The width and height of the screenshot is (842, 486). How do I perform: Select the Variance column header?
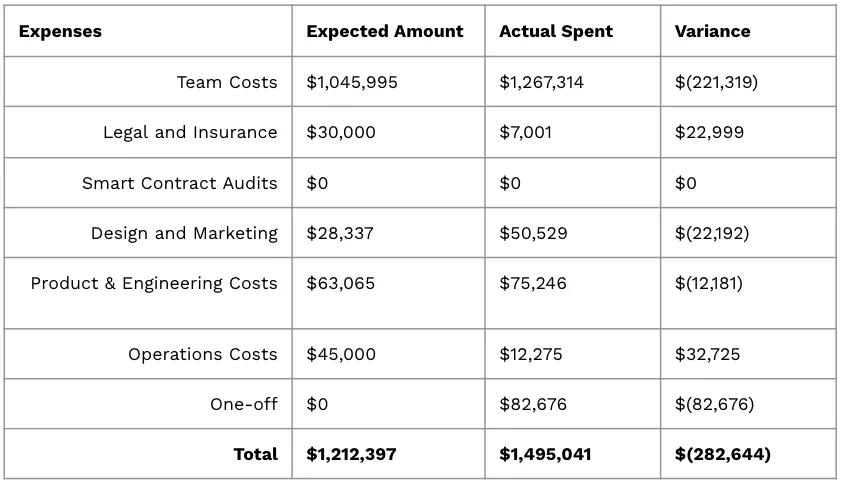712,32
